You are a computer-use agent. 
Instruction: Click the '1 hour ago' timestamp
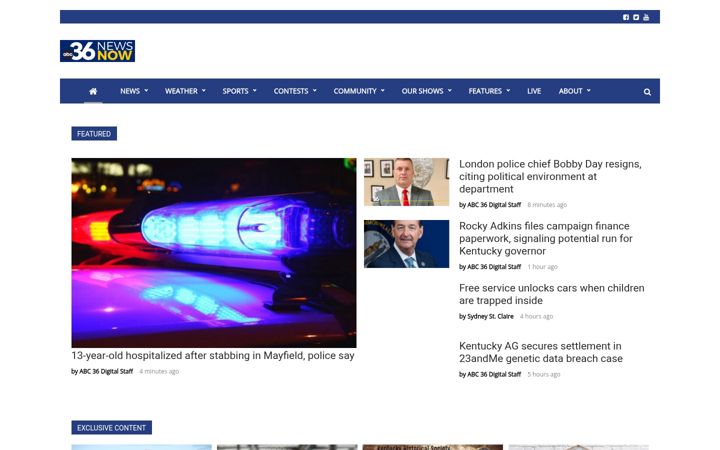(x=542, y=267)
